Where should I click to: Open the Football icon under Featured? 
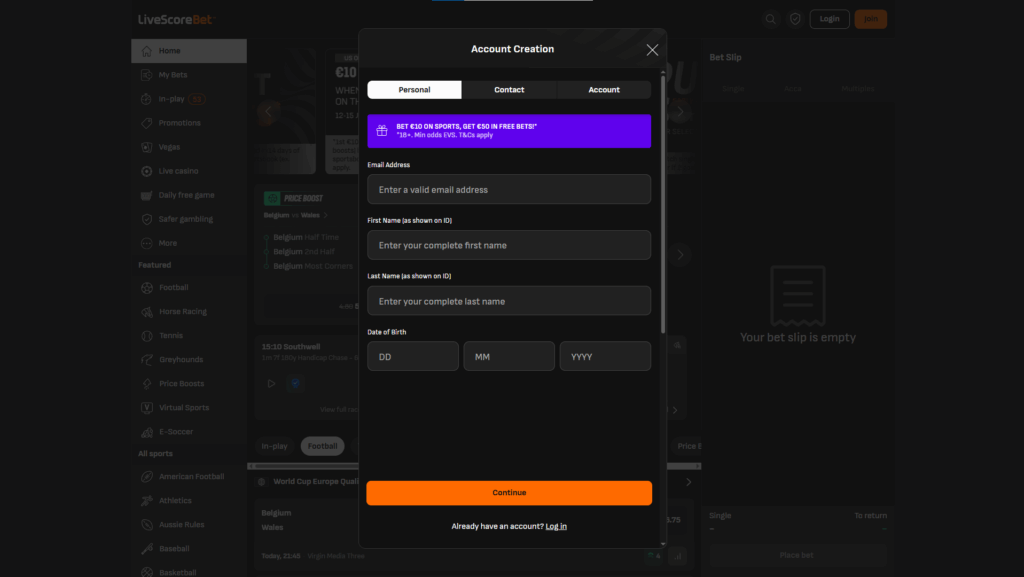pyautogui.click(x=147, y=288)
